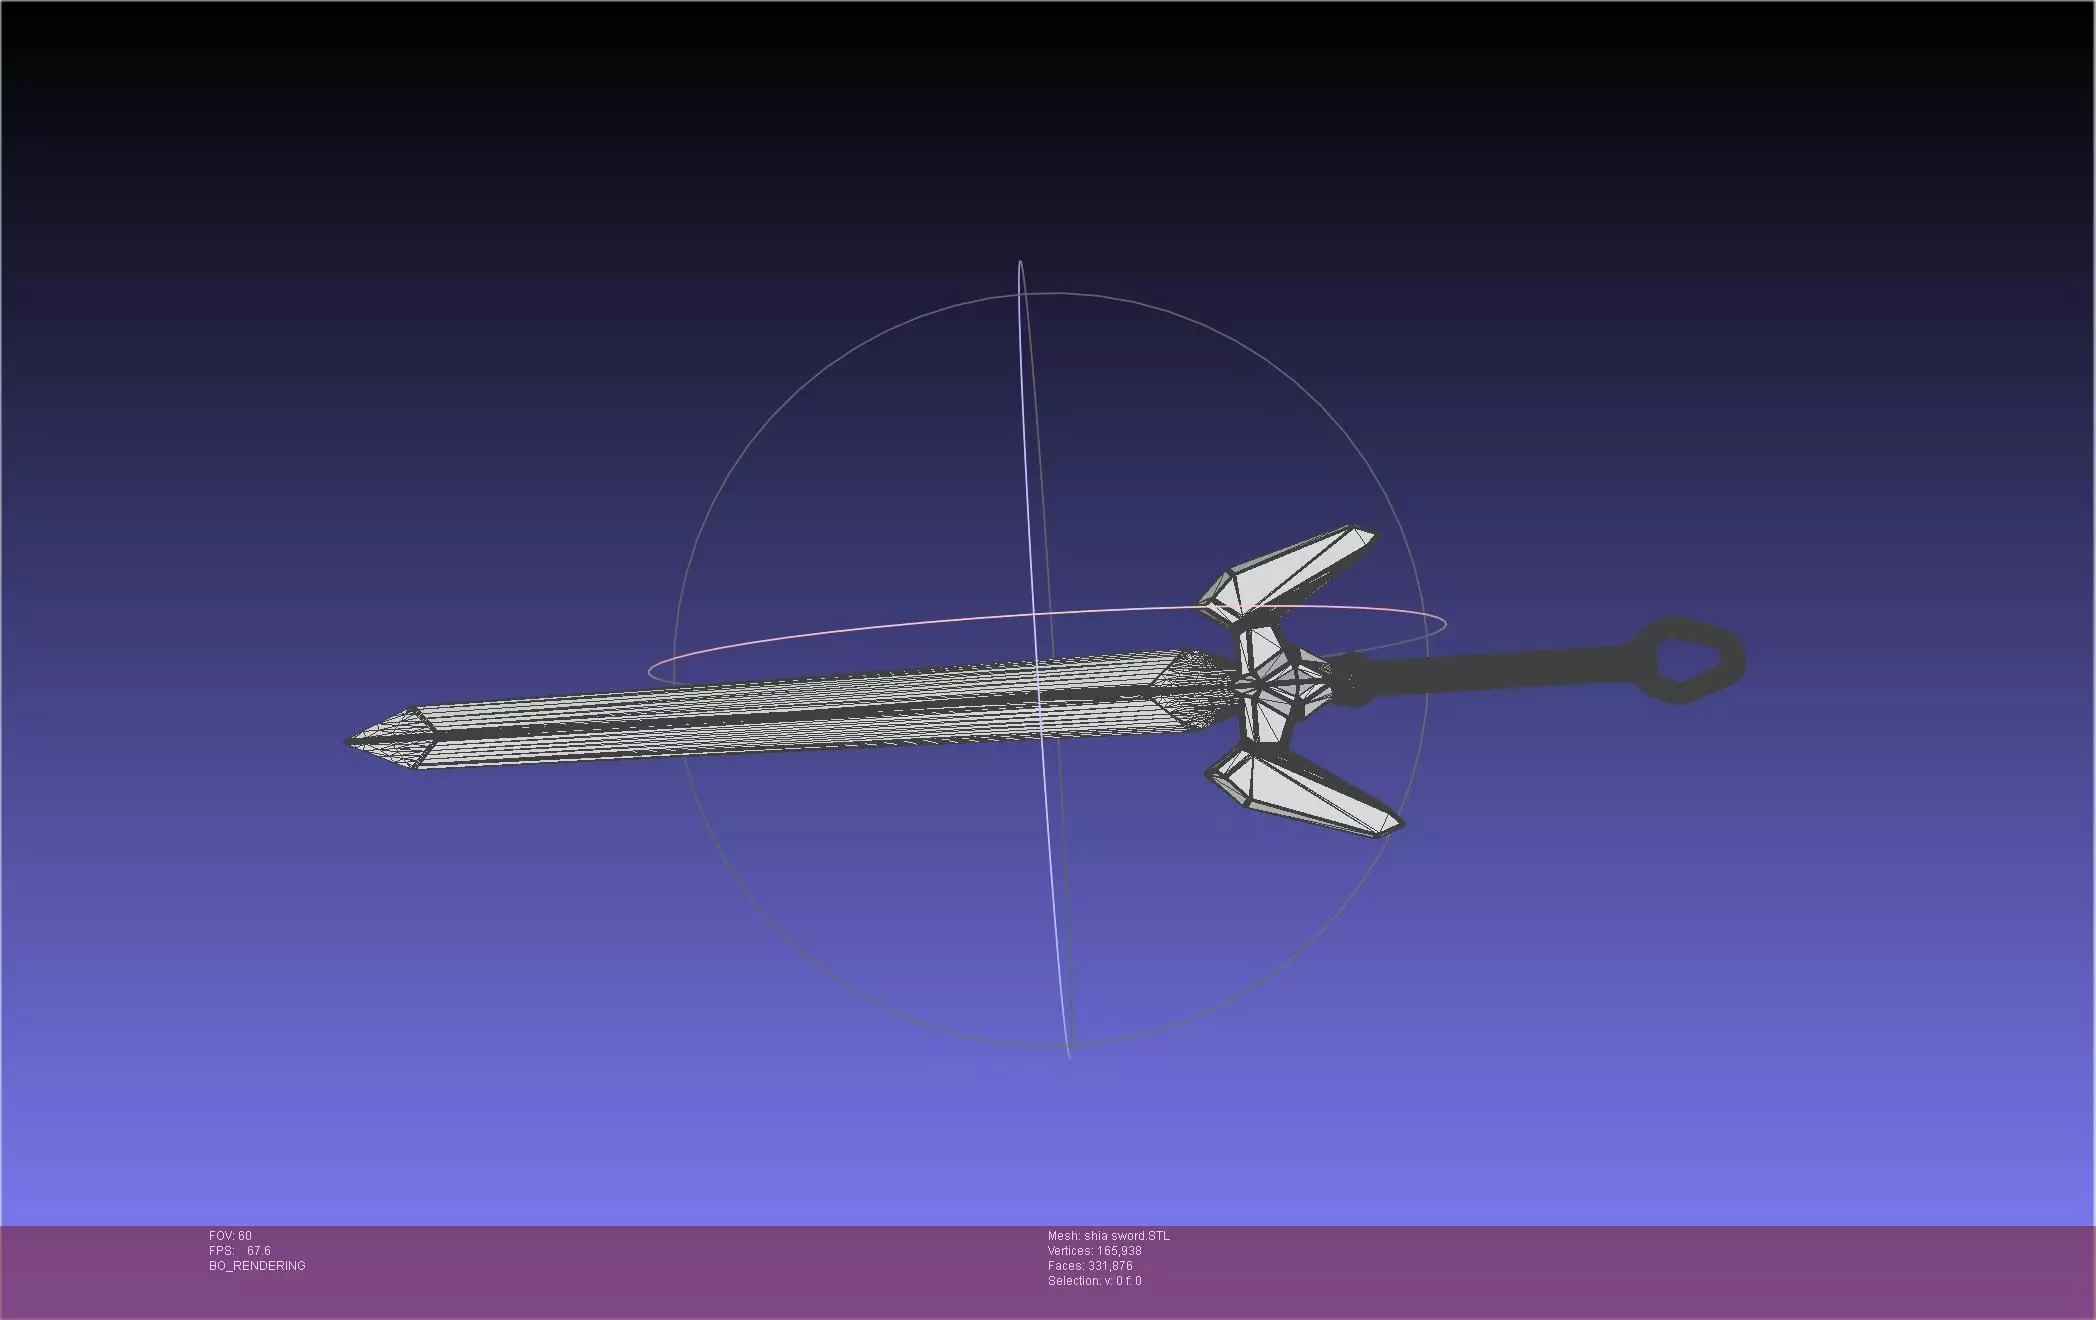Click the 'Mesh: shia sword.STL' label
The image size is (2096, 1320).
(1108, 1236)
